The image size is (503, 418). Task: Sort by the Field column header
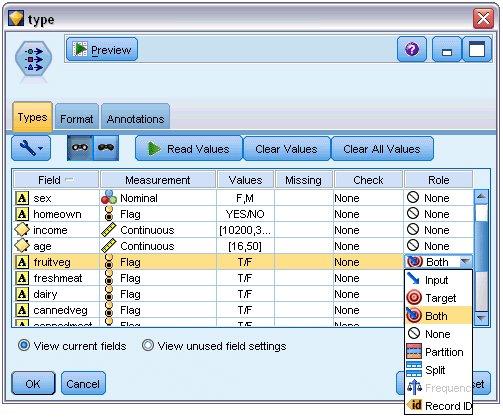pos(56,180)
